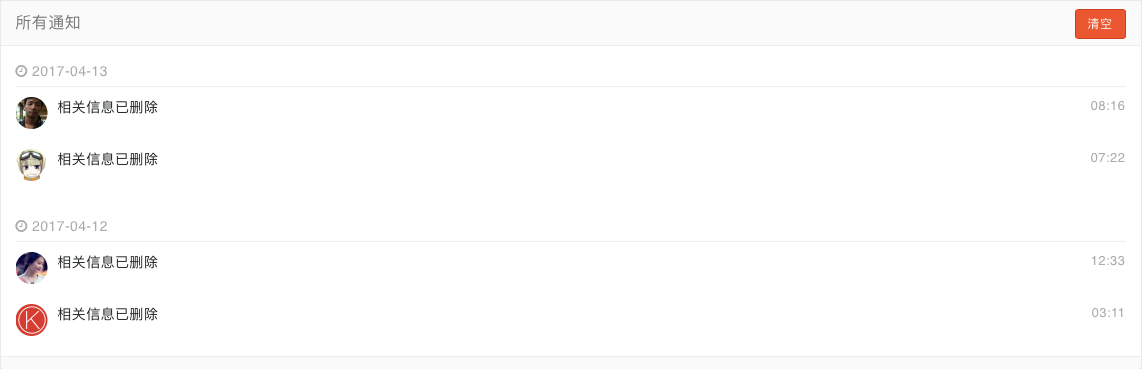
Task: Click the 08:16 timestamp
Action: 1108,106
